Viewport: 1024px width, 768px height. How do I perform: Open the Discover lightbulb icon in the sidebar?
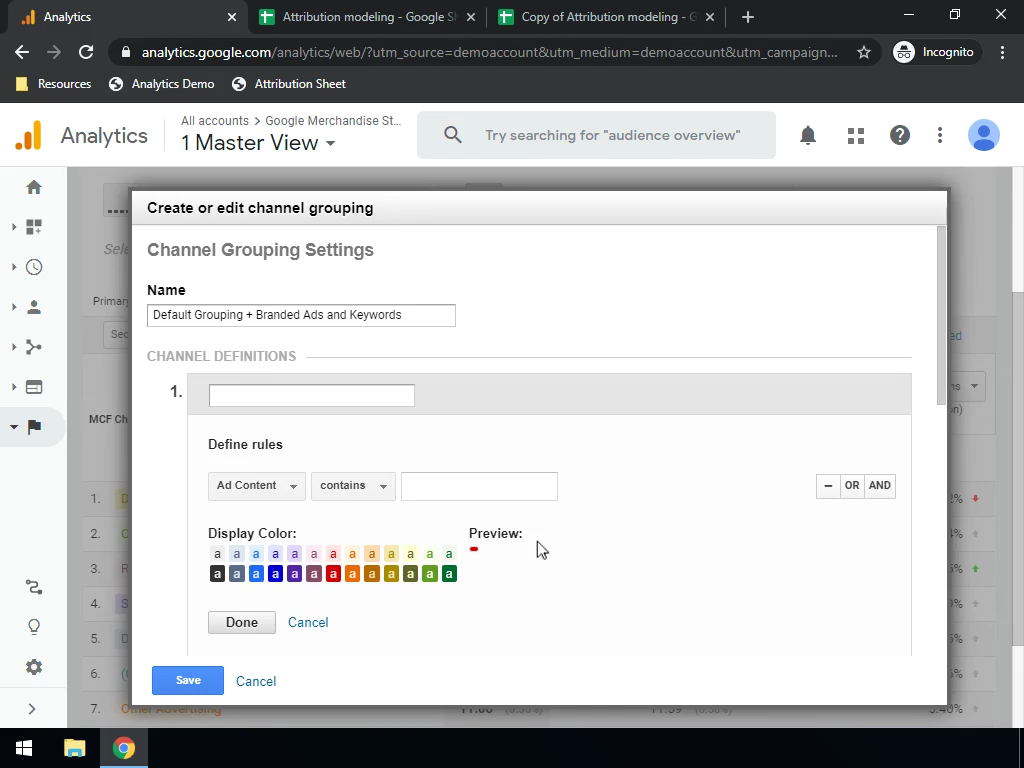point(34,627)
